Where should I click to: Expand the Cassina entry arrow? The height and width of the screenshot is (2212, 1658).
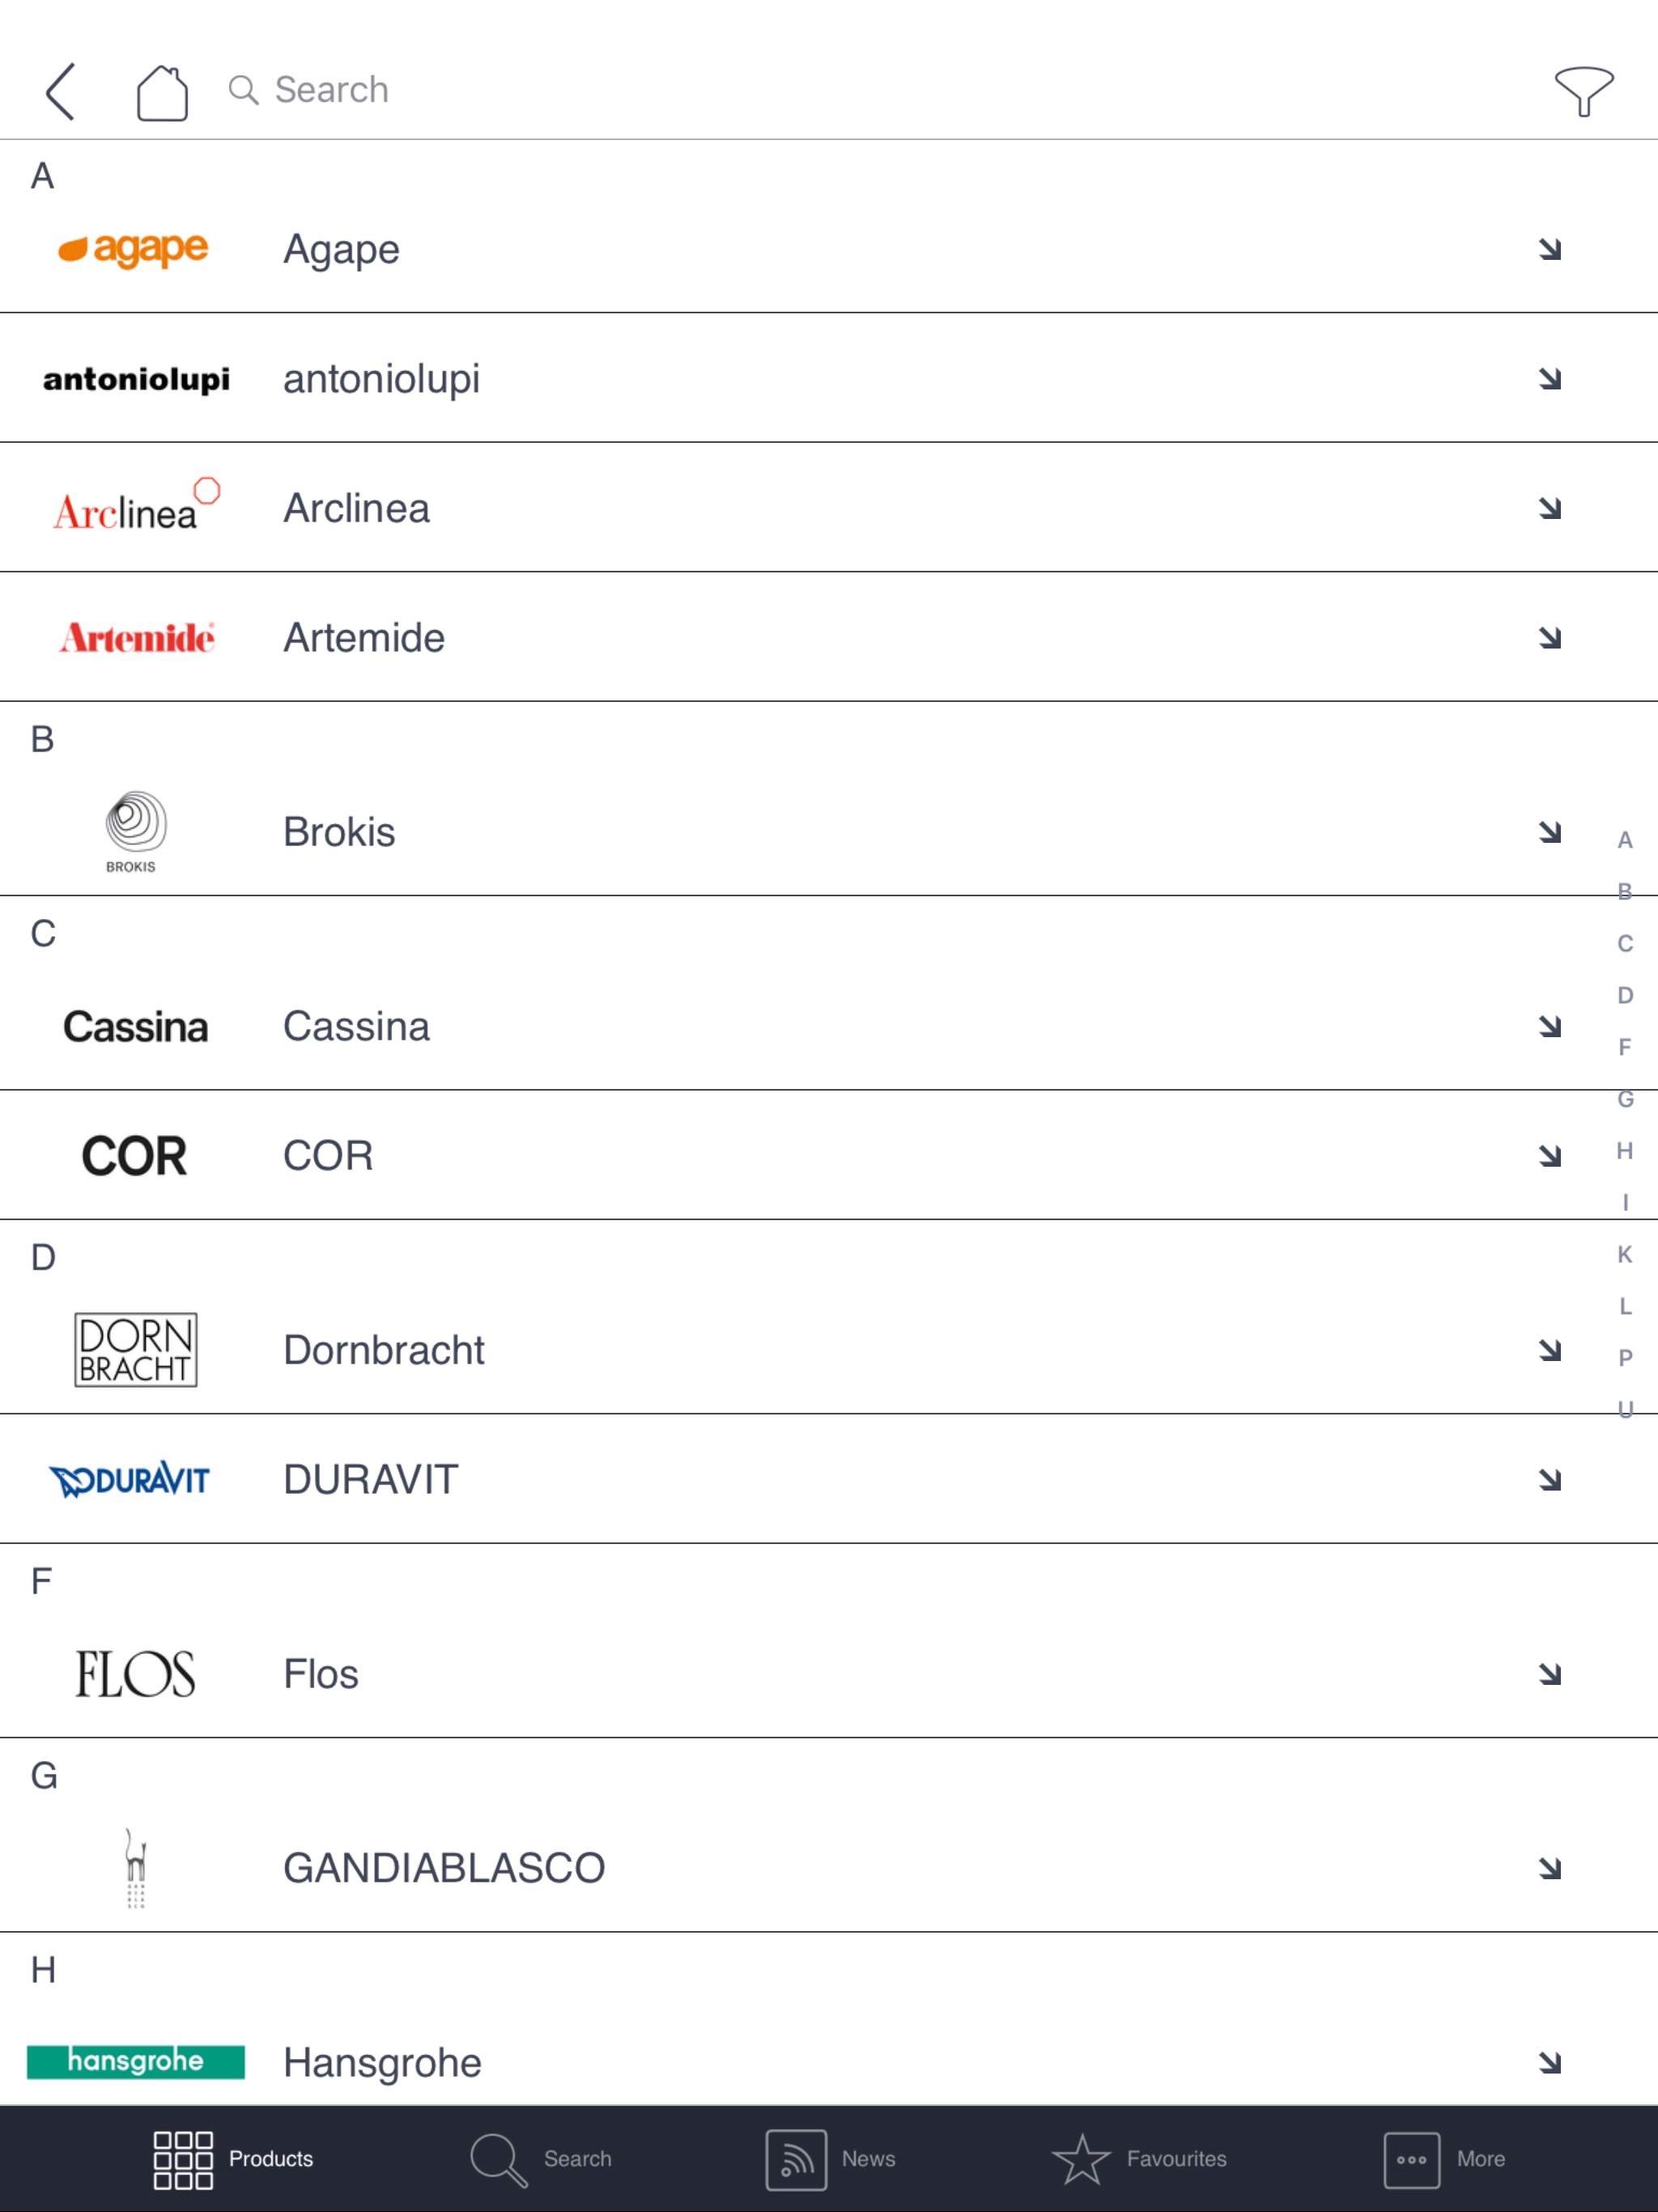(x=1549, y=1026)
